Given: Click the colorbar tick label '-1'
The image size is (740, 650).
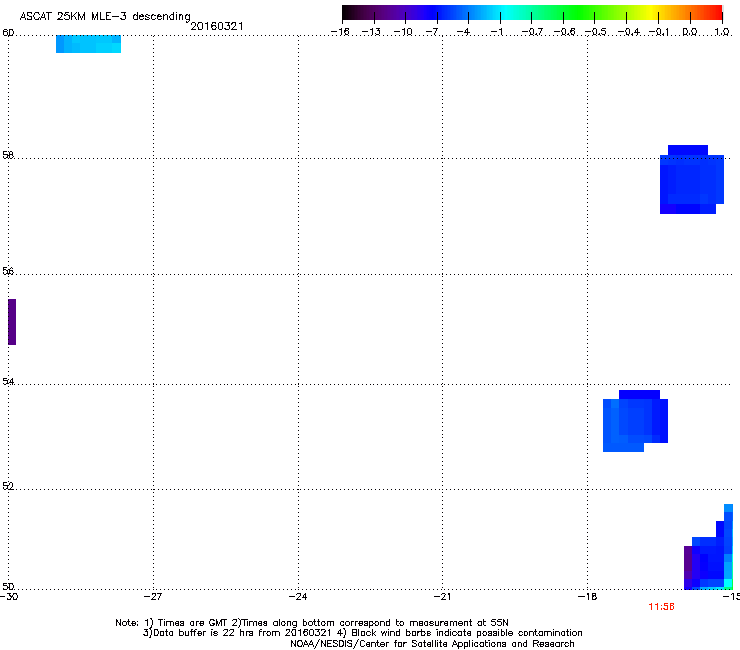Looking at the screenshot, I should (x=497, y=32).
